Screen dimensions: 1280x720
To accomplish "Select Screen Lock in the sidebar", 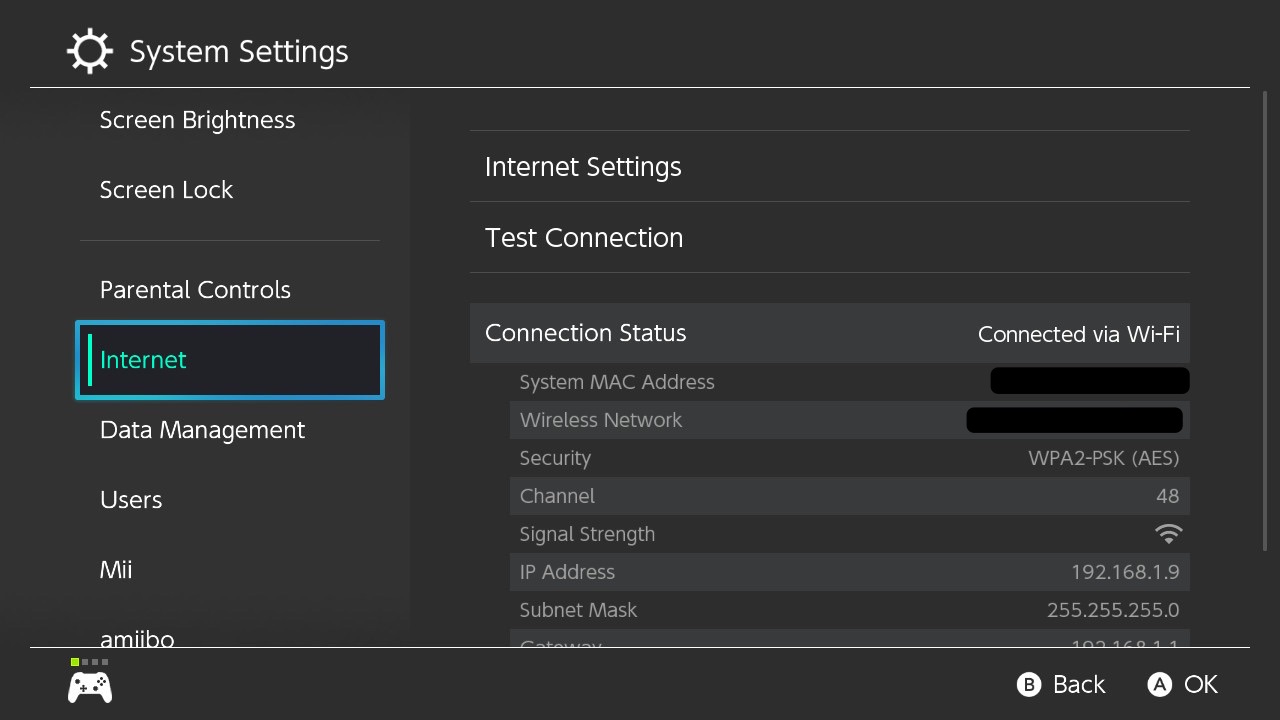I will pos(166,190).
